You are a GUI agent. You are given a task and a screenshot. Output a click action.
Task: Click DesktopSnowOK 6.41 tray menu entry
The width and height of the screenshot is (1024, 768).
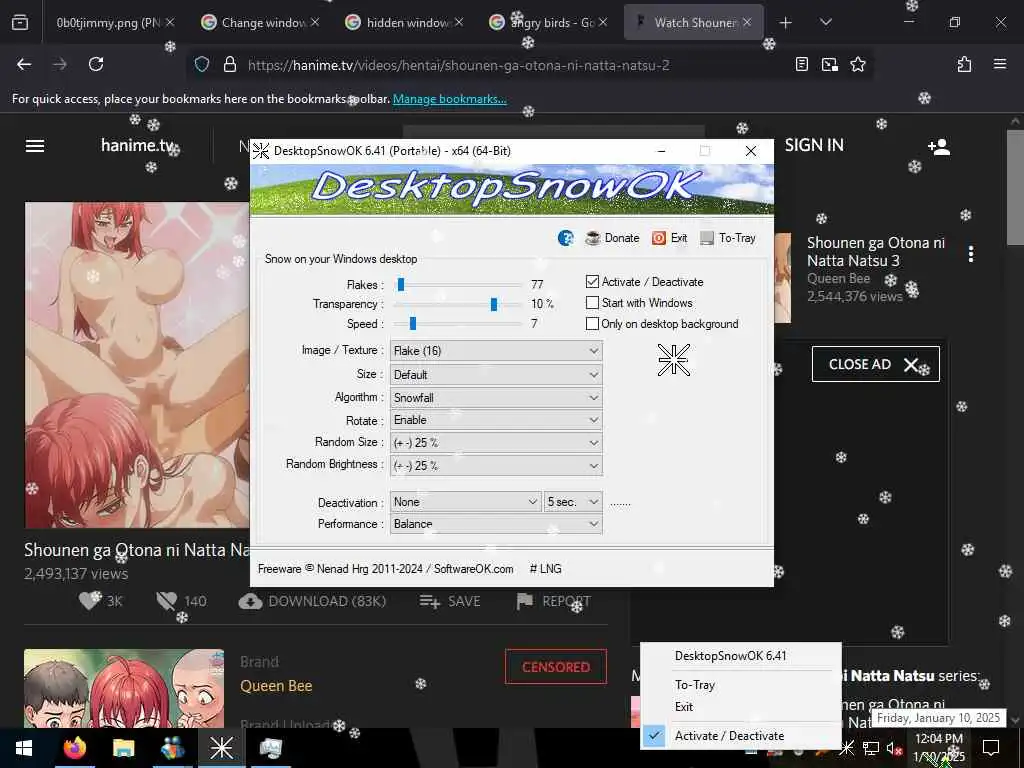[x=741, y=656]
